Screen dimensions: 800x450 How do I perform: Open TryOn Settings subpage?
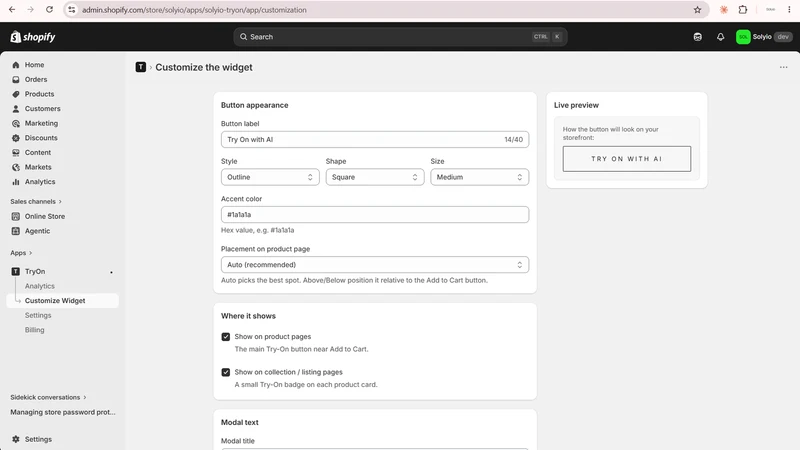point(38,315)
